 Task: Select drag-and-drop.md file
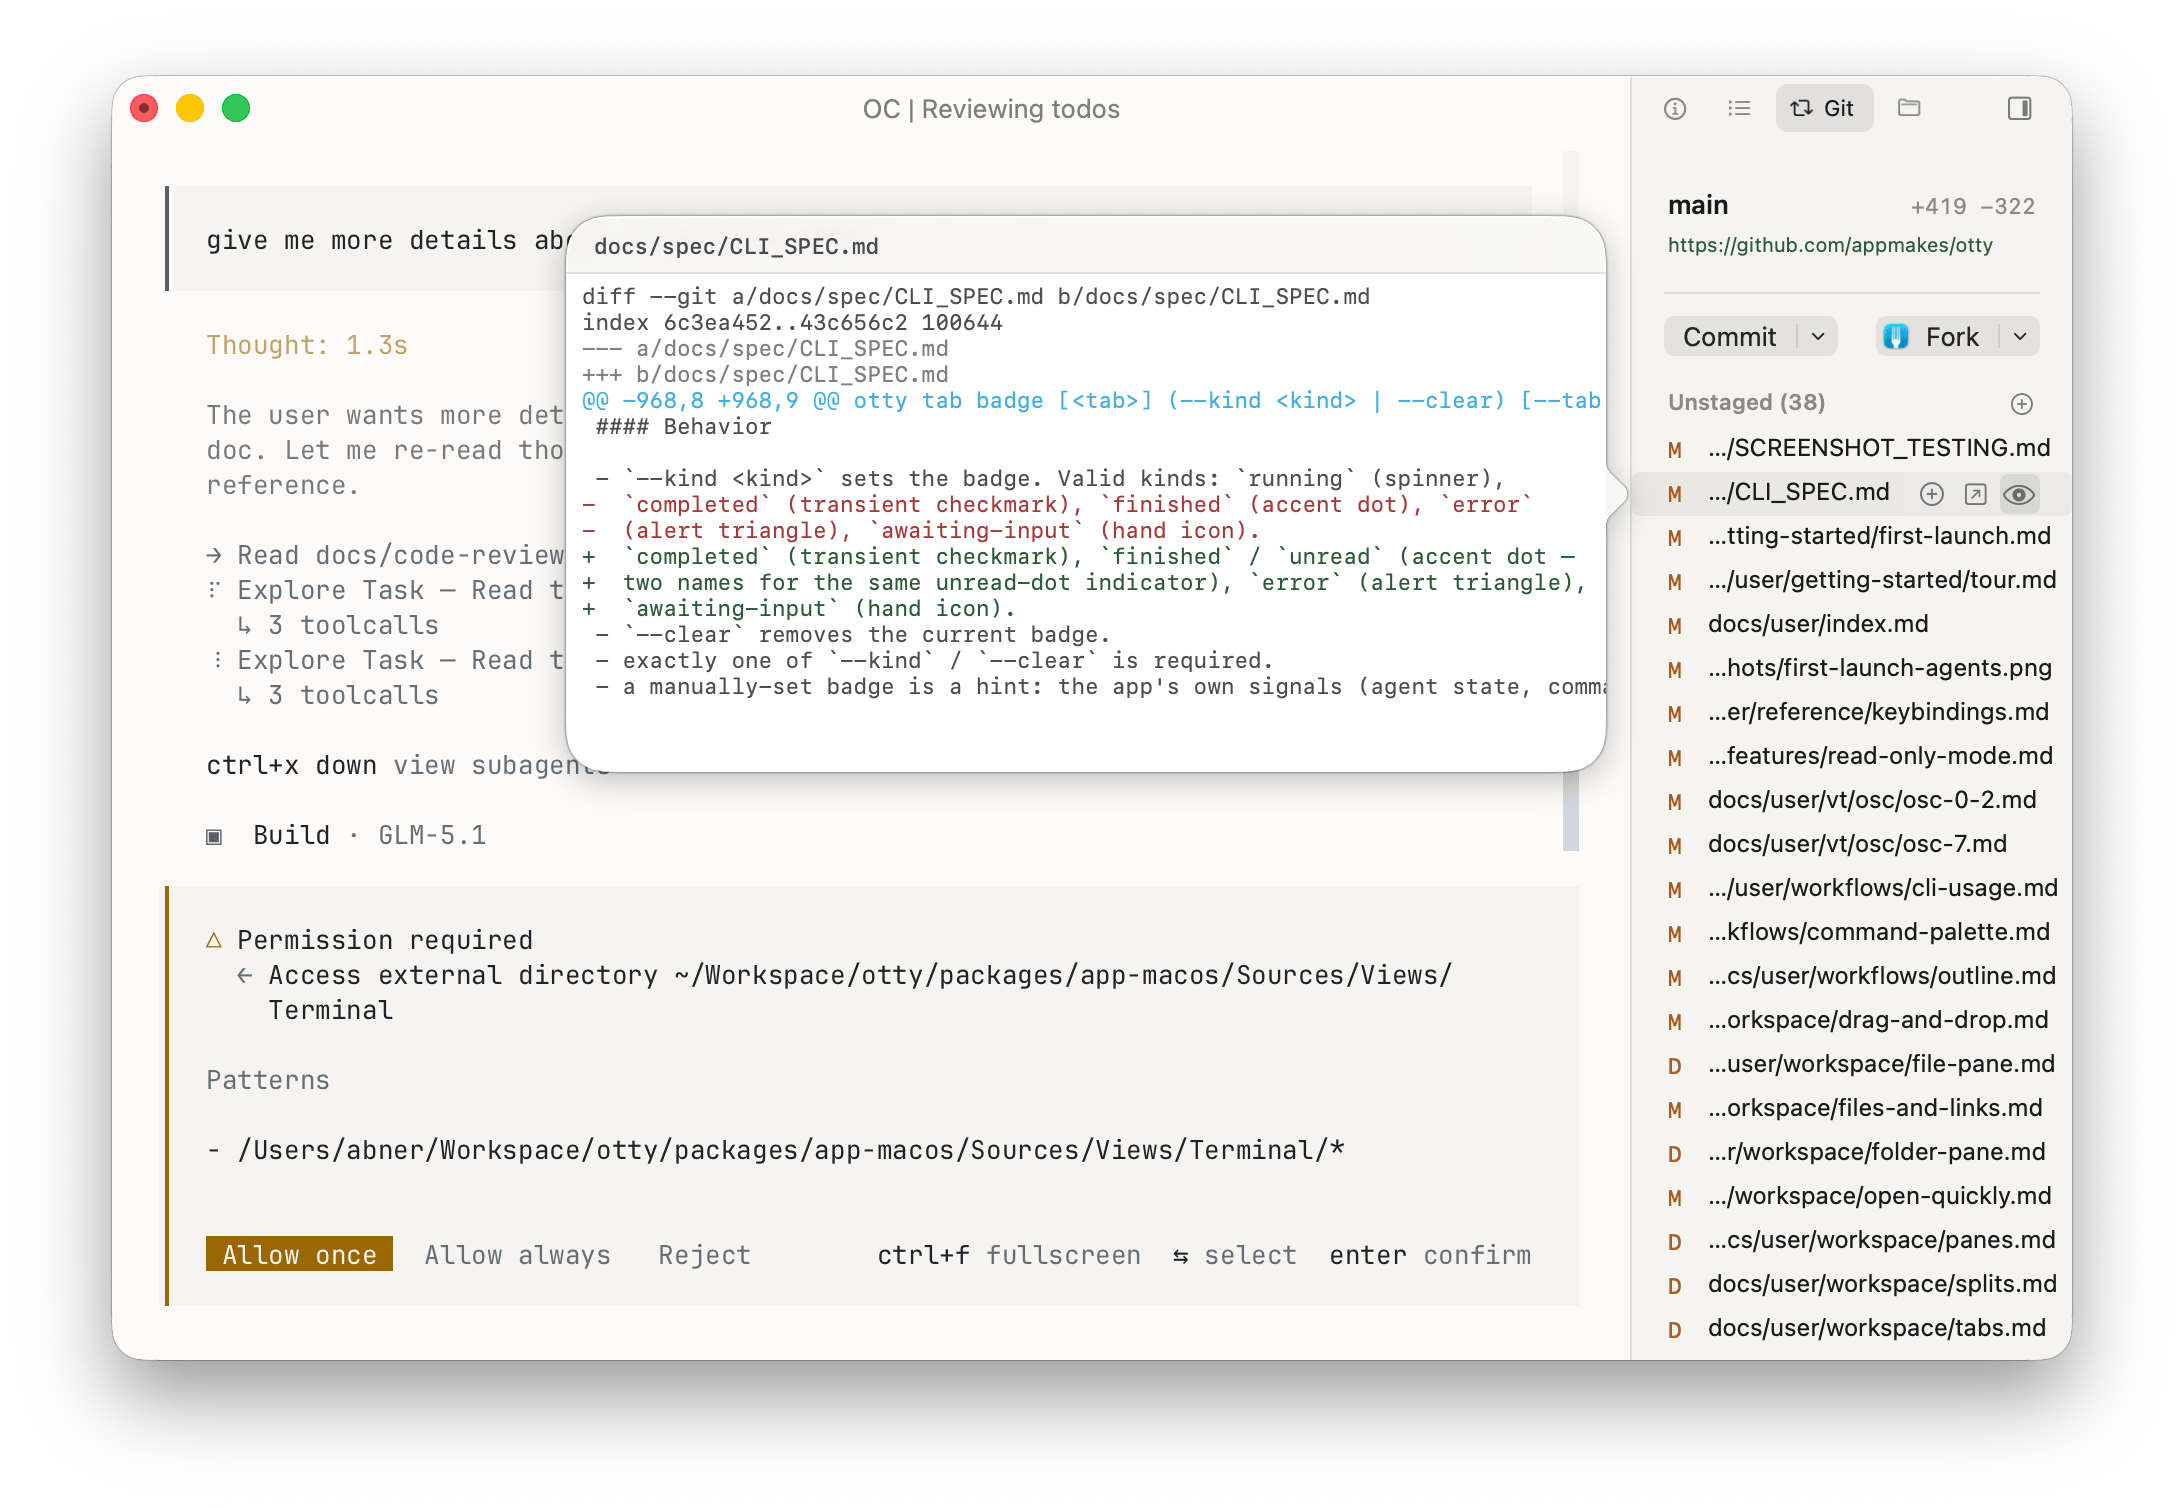[1852, 1021]
